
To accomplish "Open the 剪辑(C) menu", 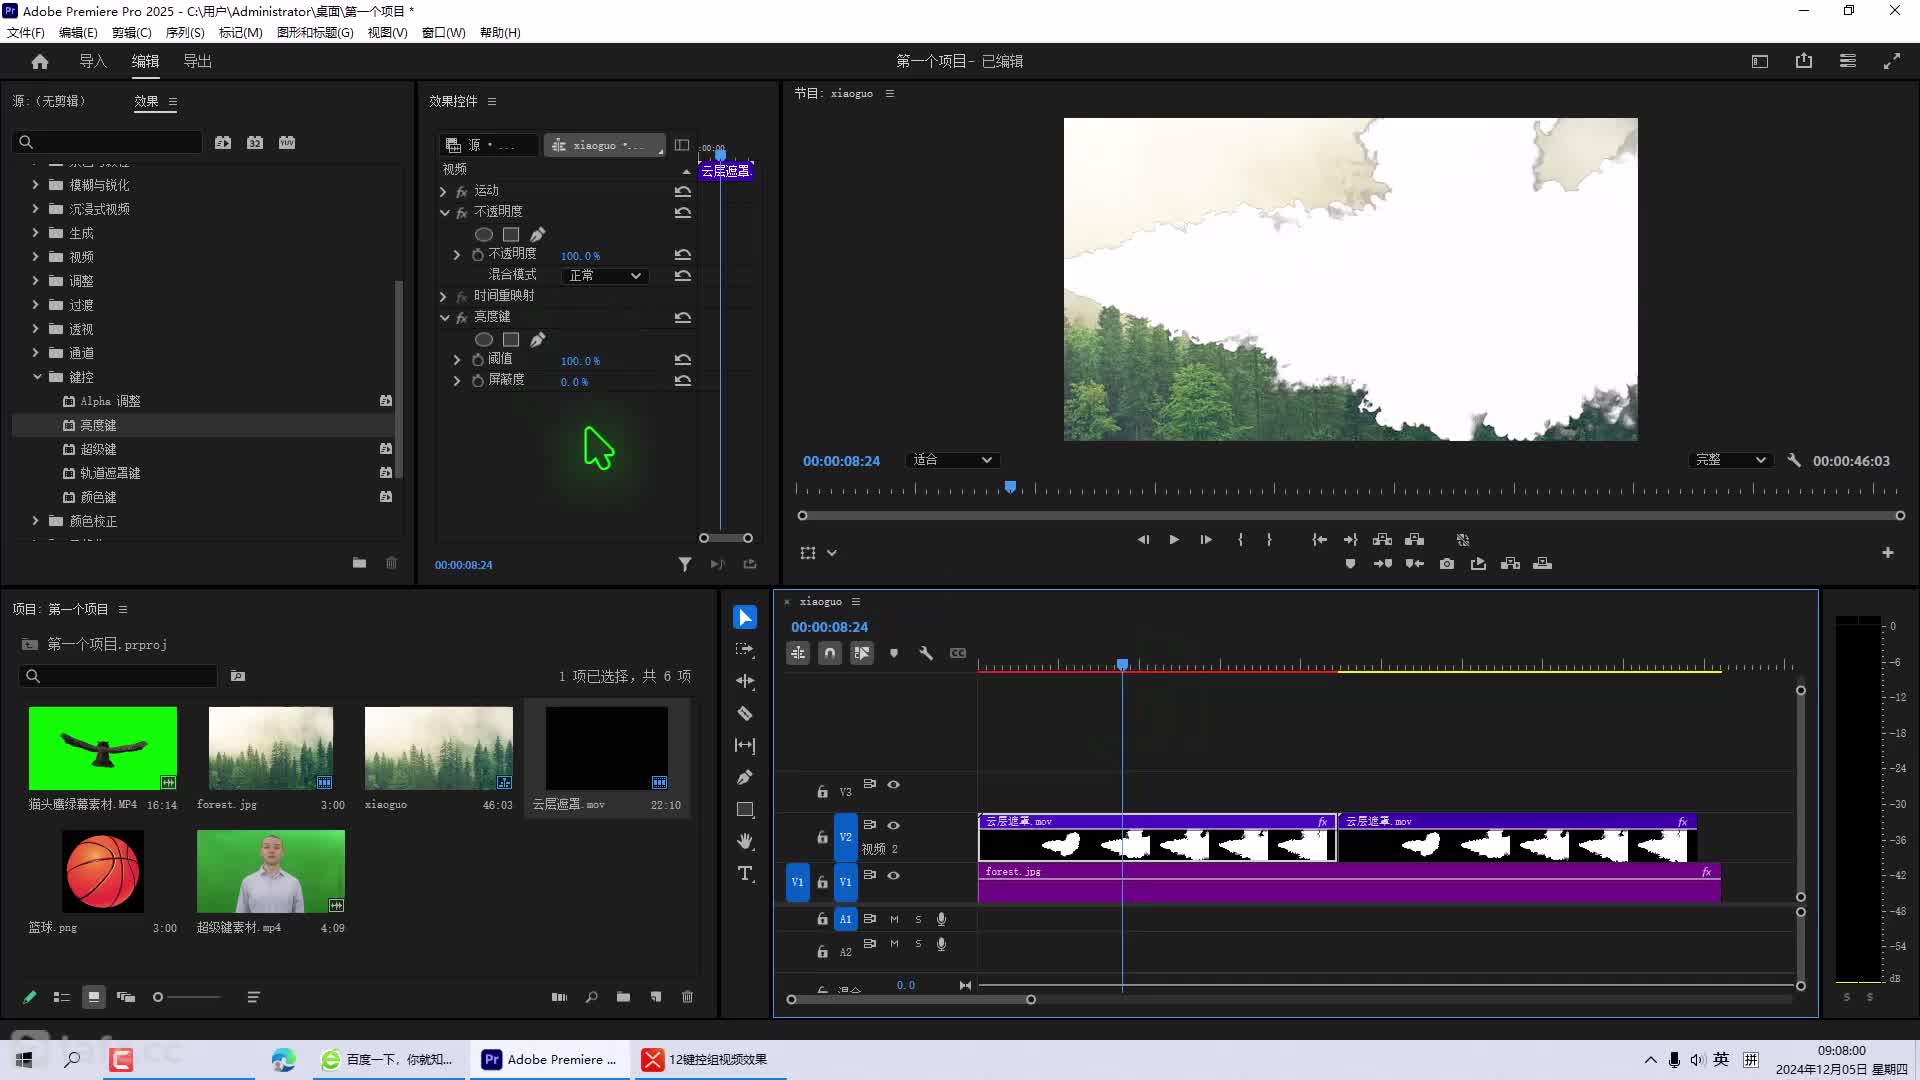I will point(132,33).
